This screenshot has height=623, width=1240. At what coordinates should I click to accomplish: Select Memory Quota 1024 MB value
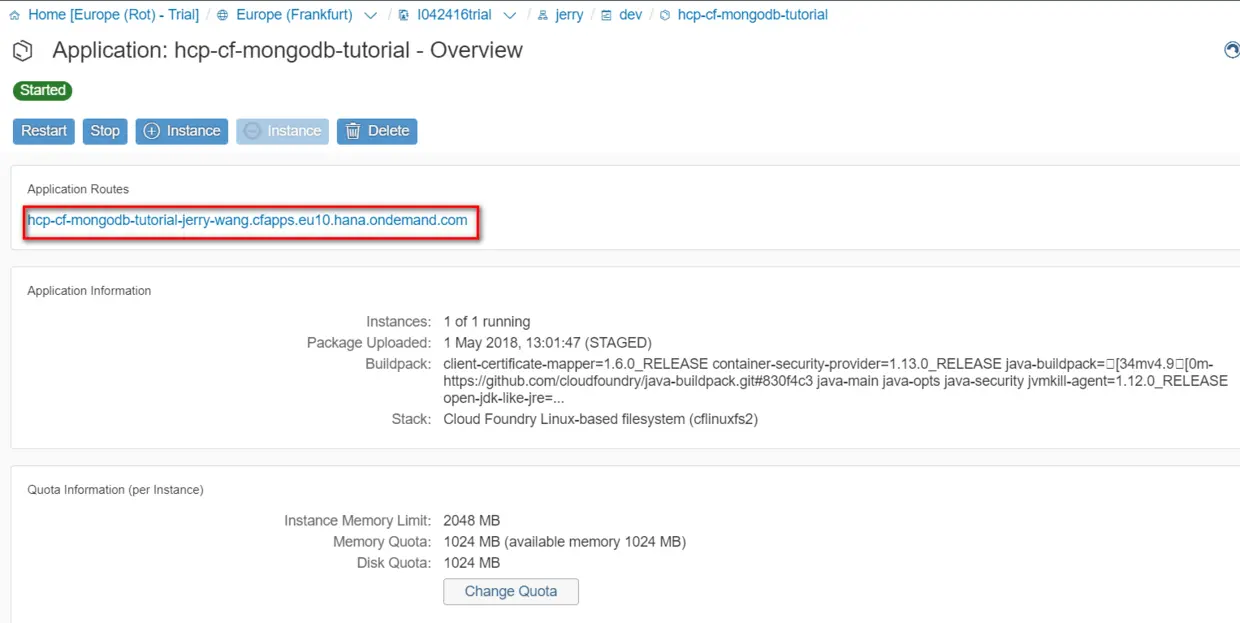tap(565, 542)
